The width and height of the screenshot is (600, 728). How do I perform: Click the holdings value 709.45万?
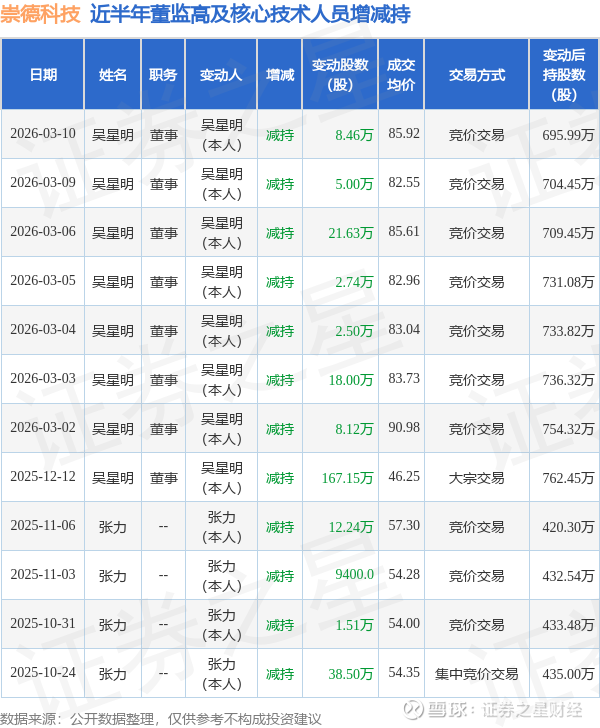click(568, 233)
